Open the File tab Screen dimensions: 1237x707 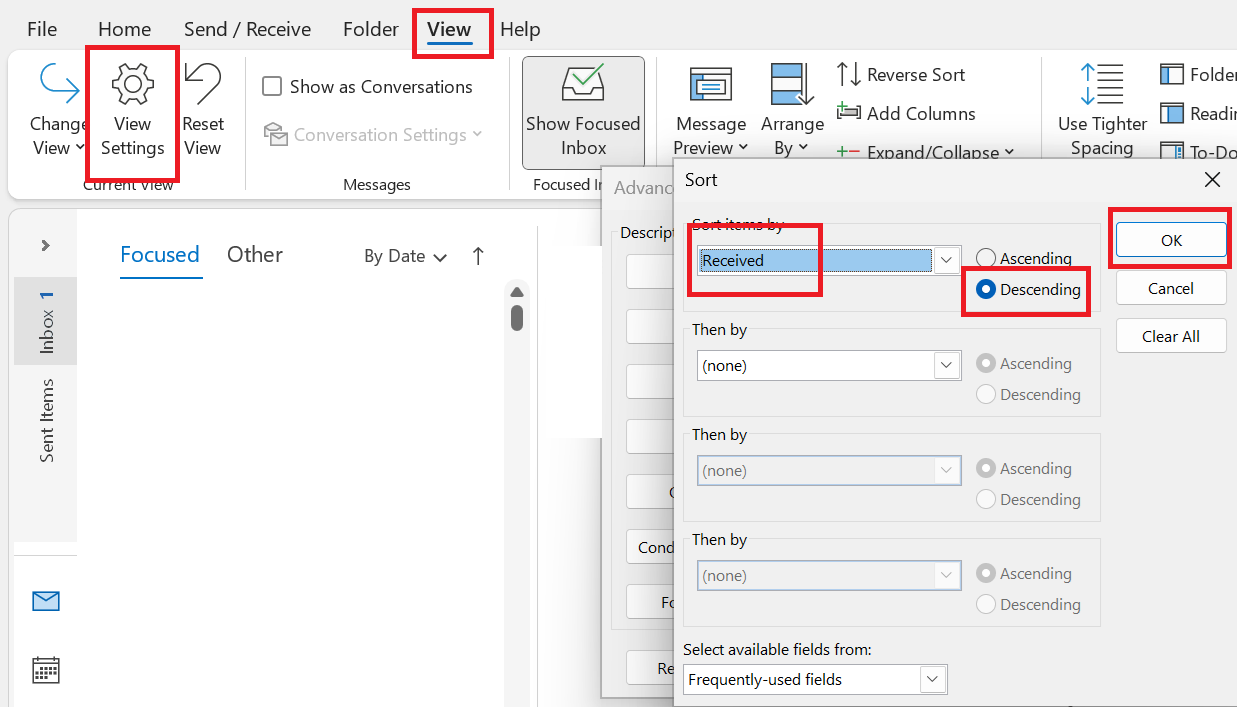pos(42,29)
